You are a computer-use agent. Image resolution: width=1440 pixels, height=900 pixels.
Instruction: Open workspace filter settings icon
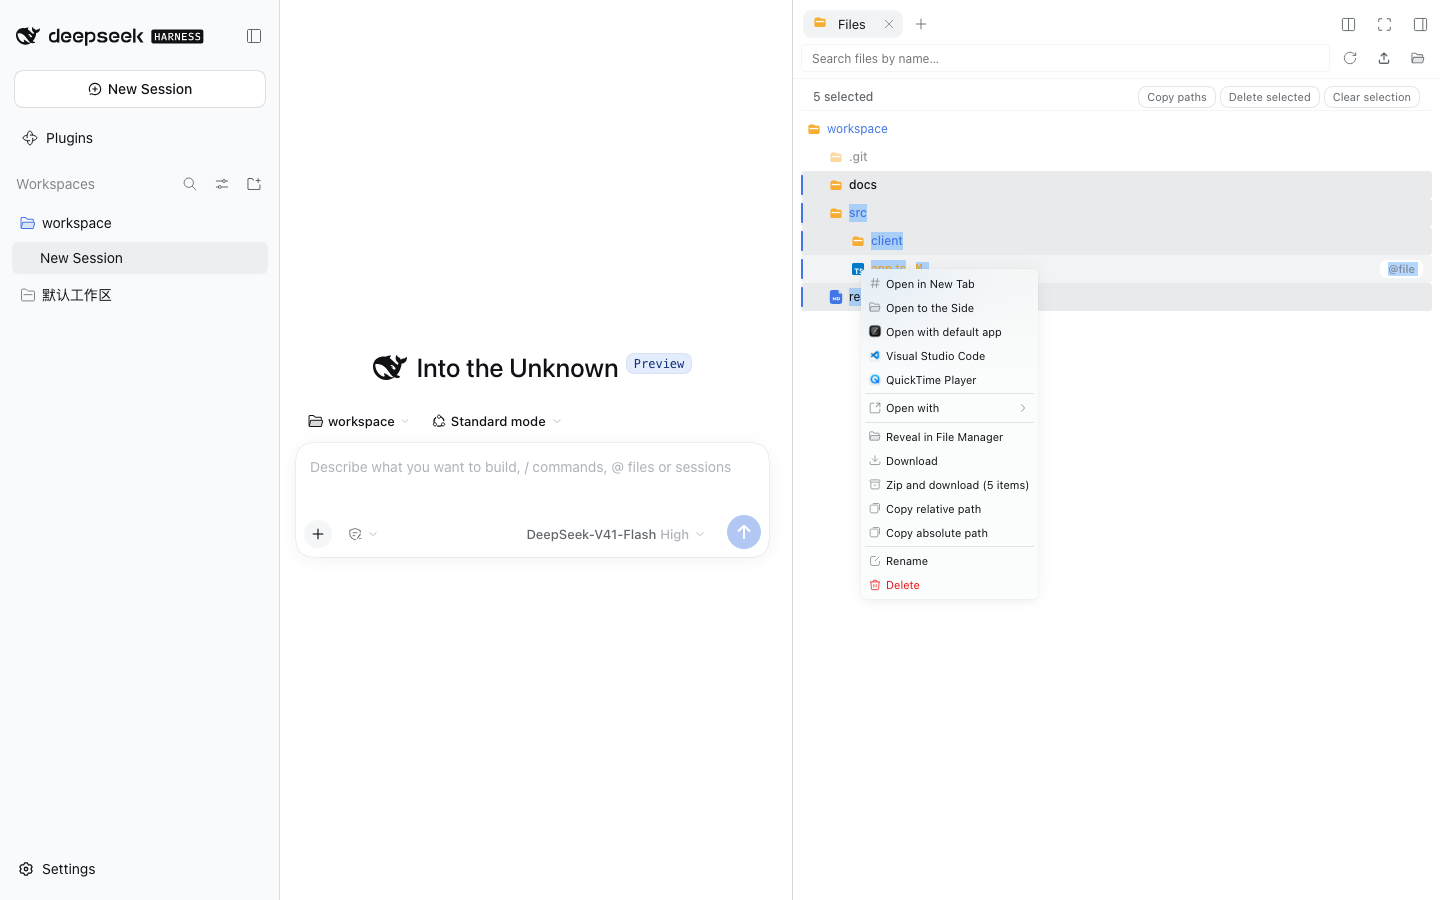[222, 184]
